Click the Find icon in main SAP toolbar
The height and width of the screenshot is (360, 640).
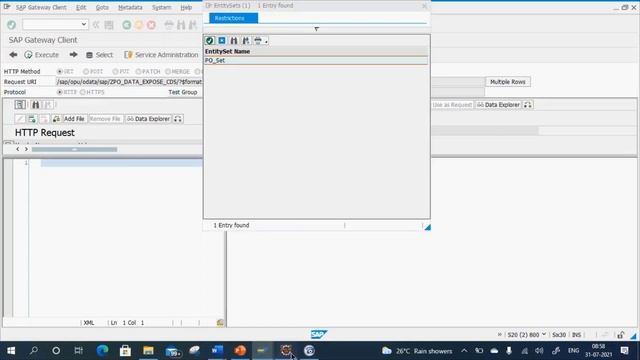point(181,25)
